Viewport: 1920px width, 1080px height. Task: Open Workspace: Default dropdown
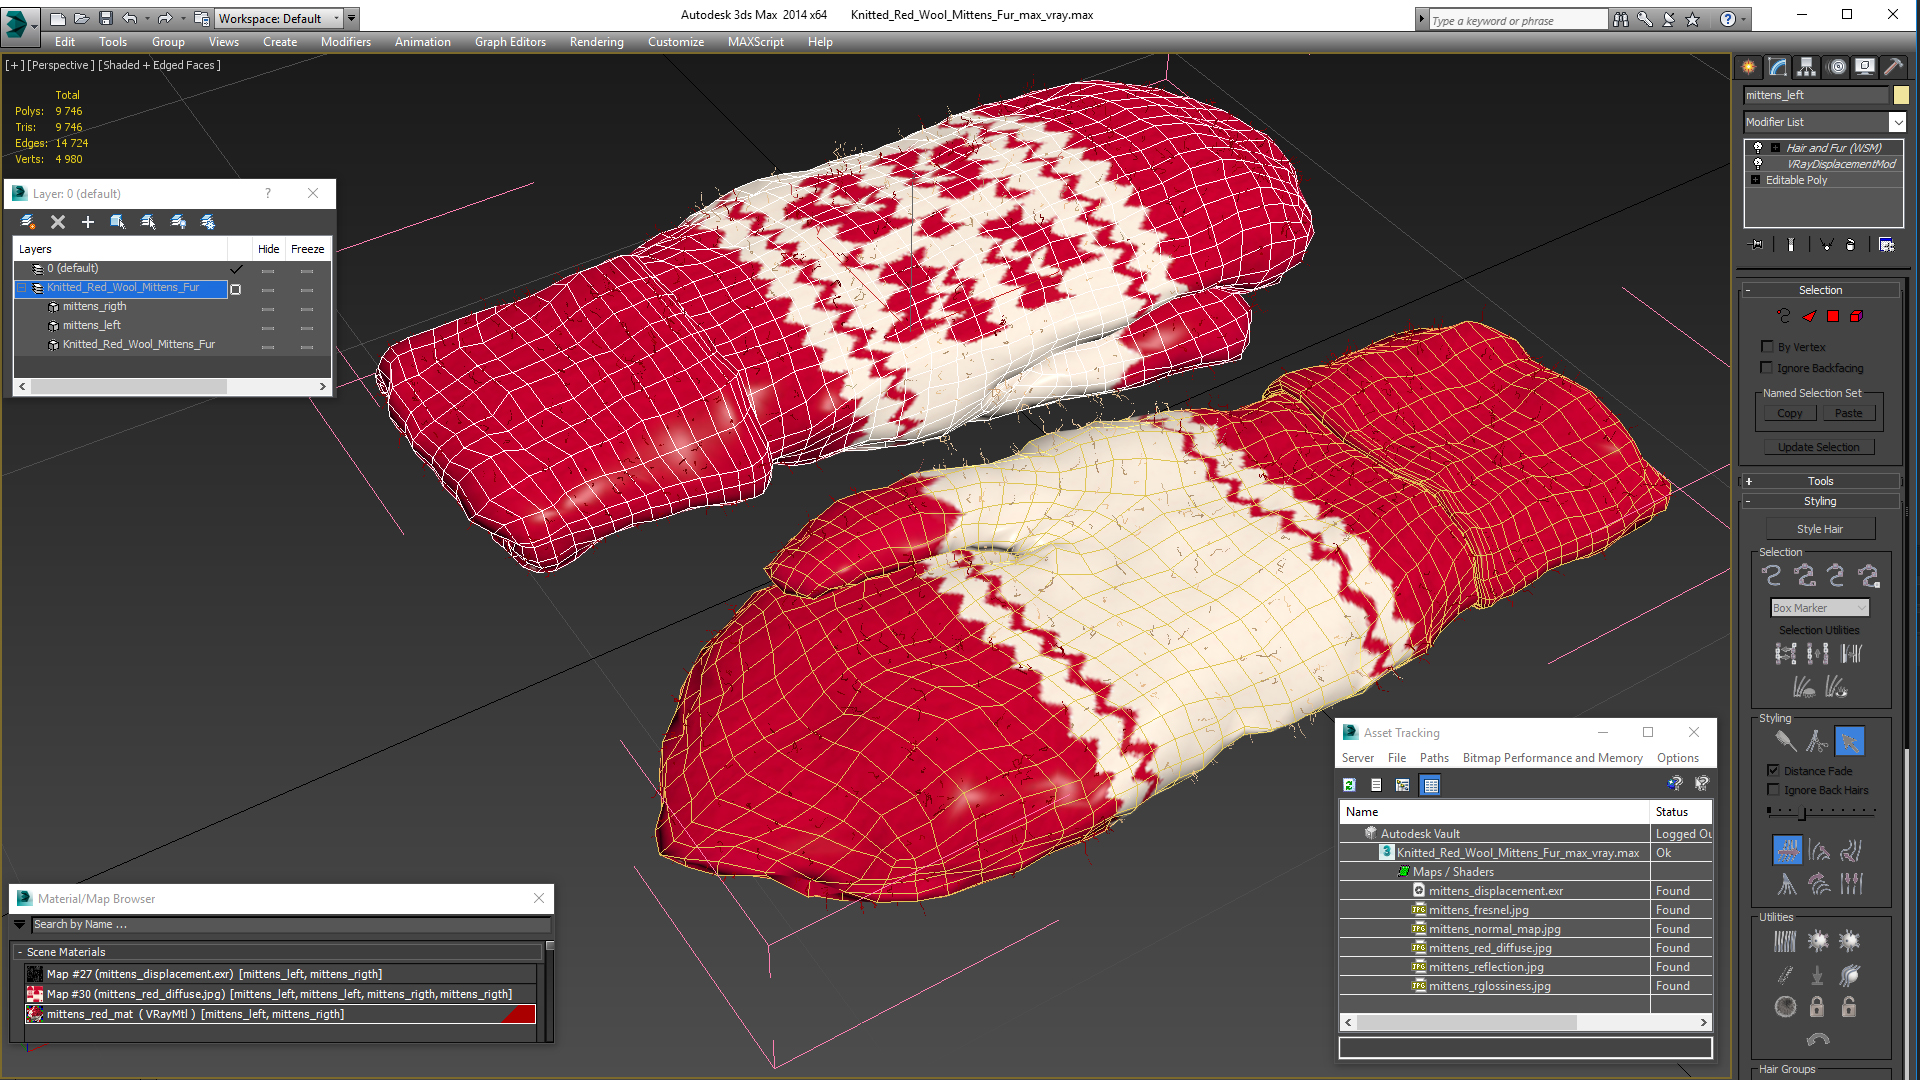[x=279, y=18]
